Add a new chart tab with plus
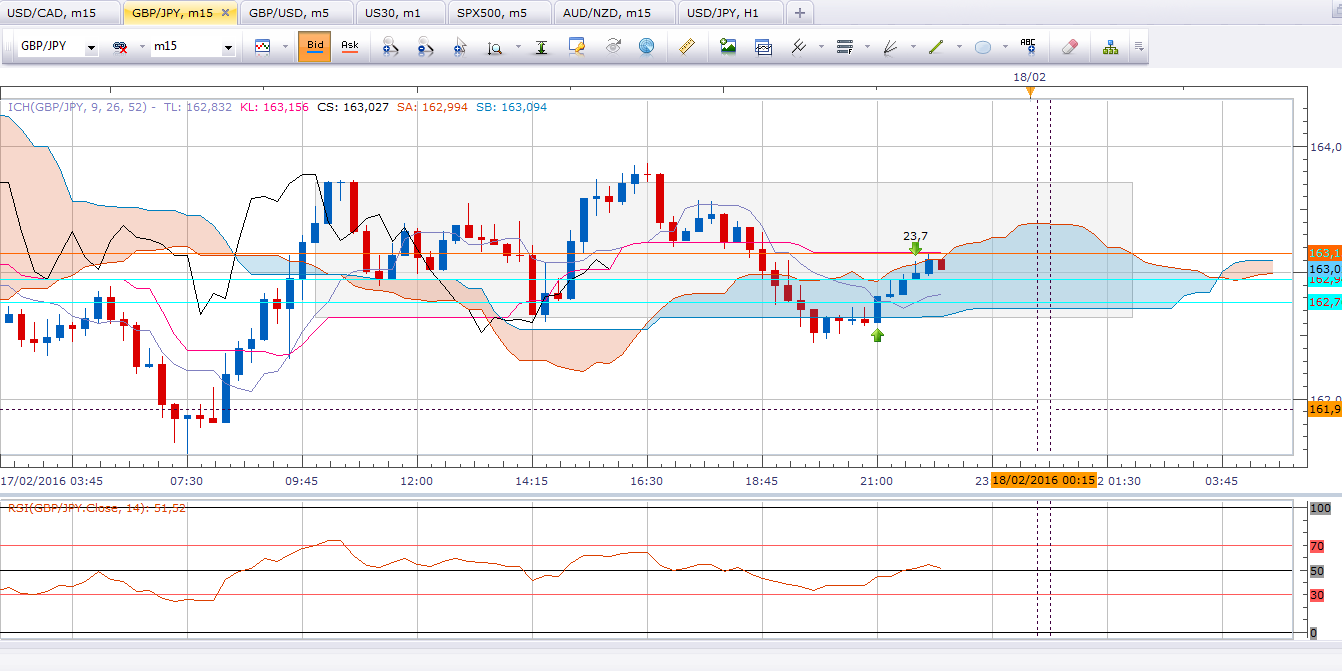Screen dimensions: 1342x671 (x=800, y=13)
